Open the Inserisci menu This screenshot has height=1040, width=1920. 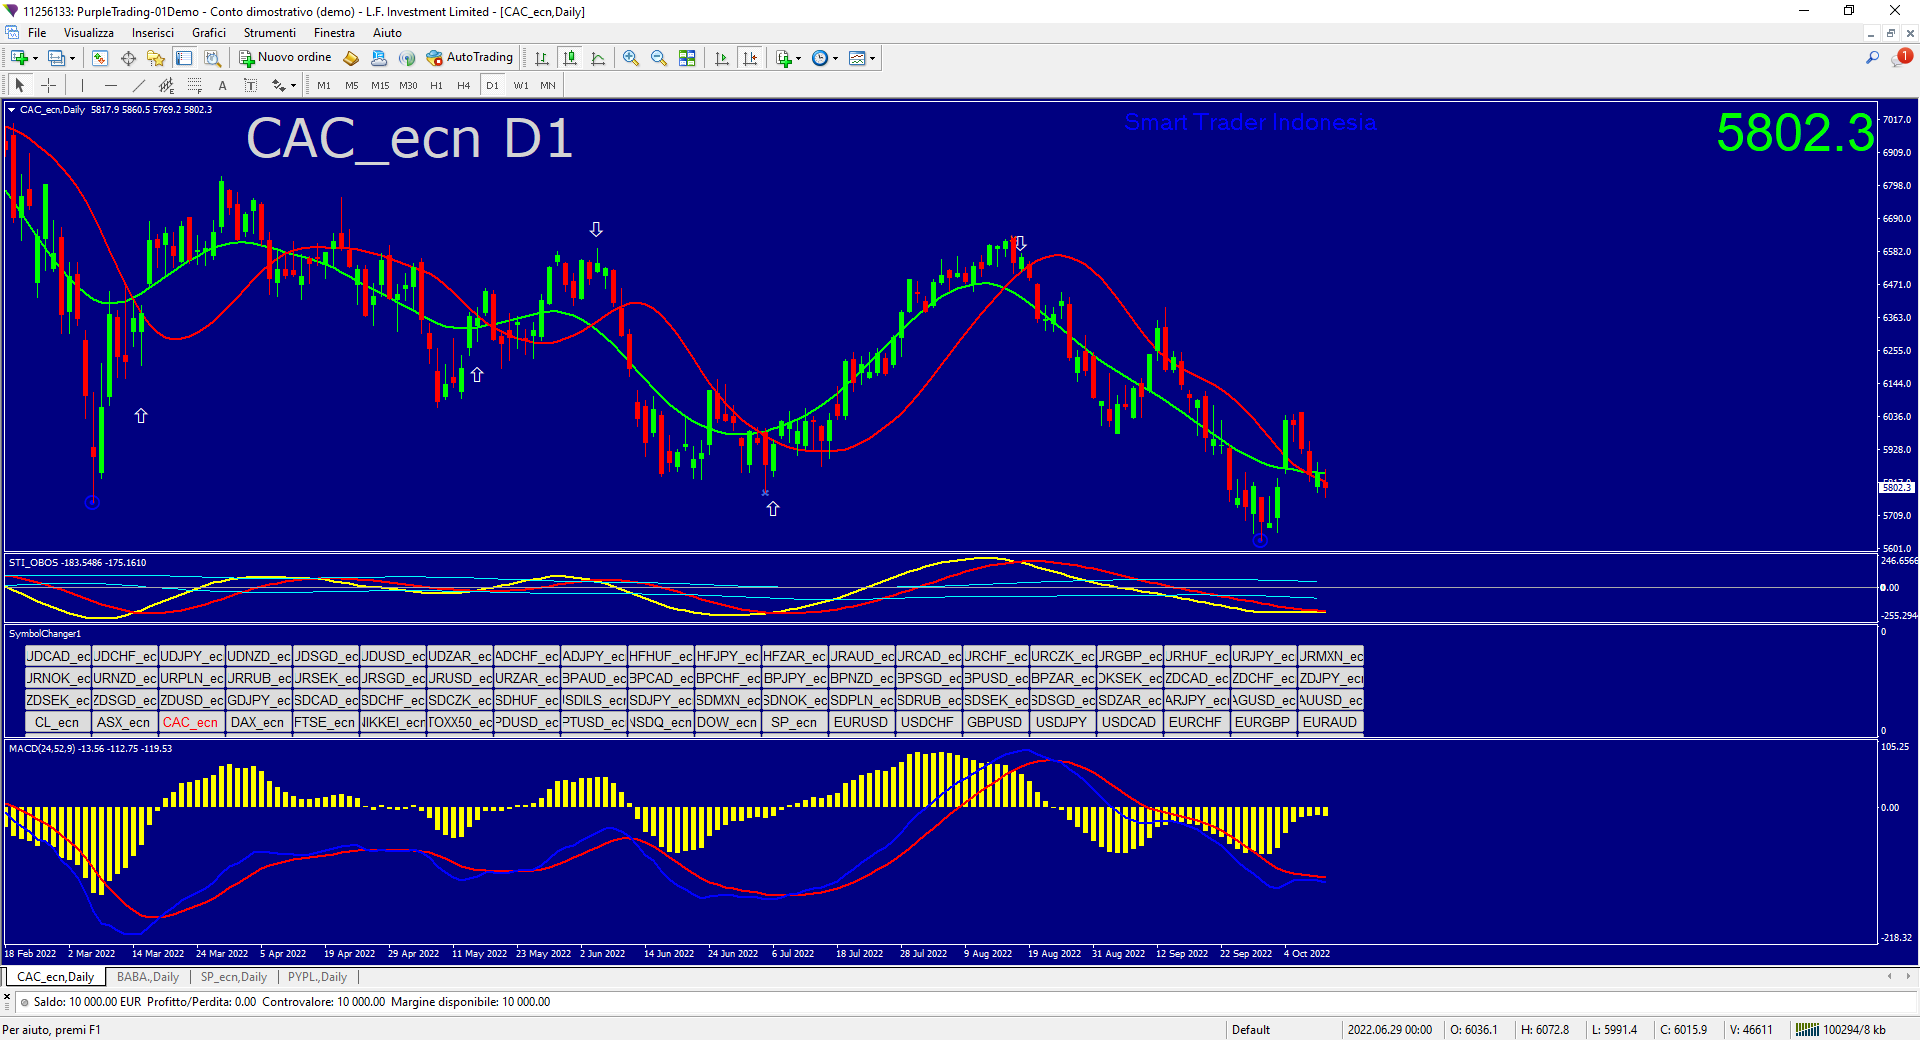pos(153,33)
